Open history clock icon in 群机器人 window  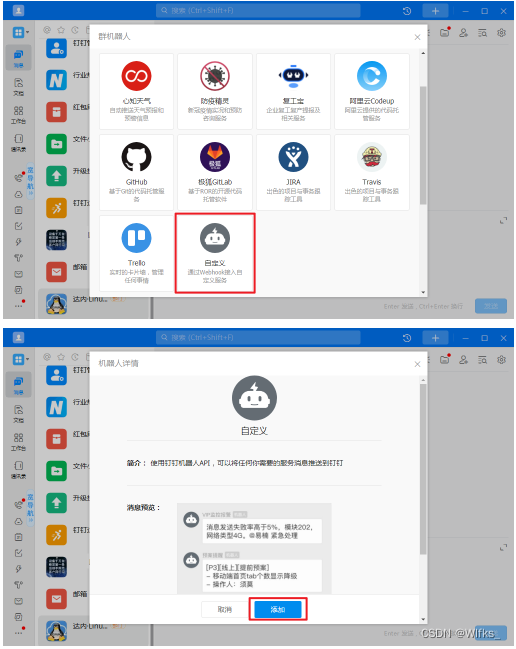(407, 11)
